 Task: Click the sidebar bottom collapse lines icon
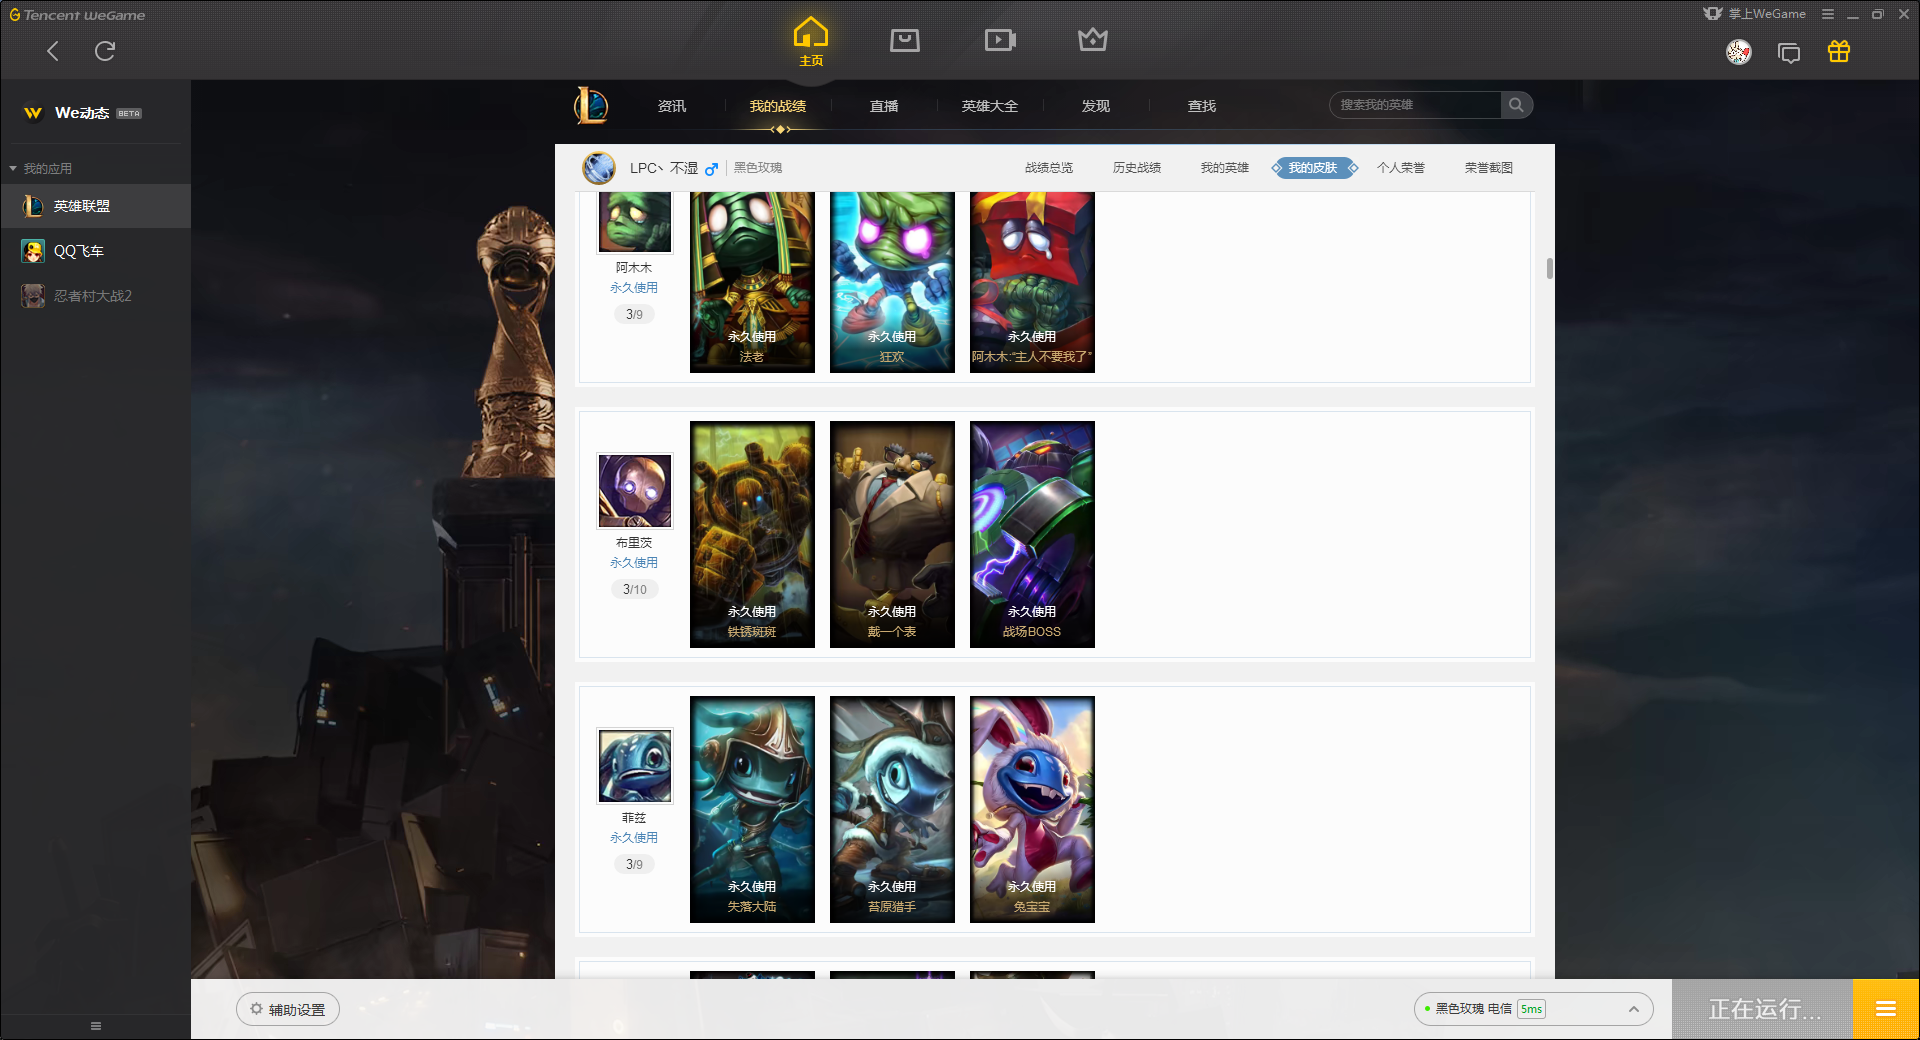click(96, 1026)
